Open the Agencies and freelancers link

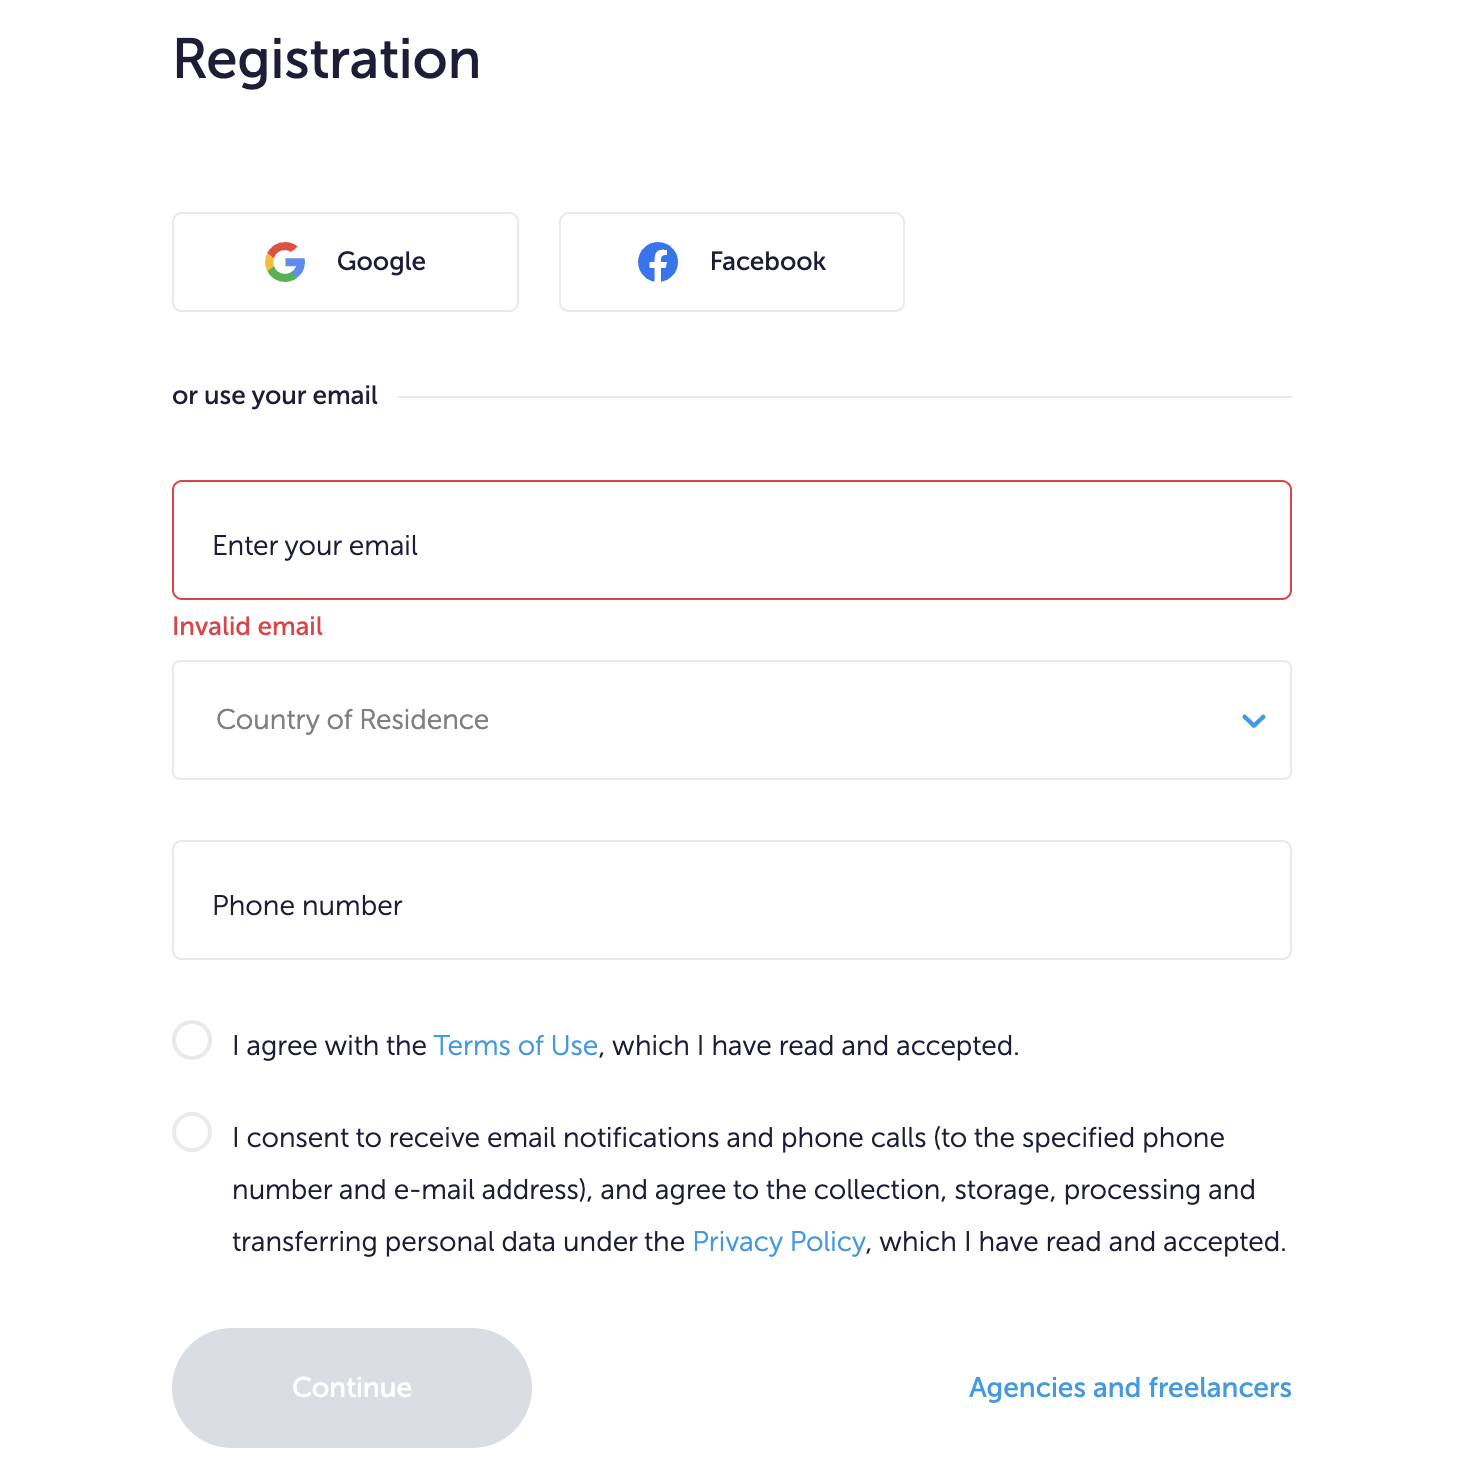(x=1130, y=1388)
